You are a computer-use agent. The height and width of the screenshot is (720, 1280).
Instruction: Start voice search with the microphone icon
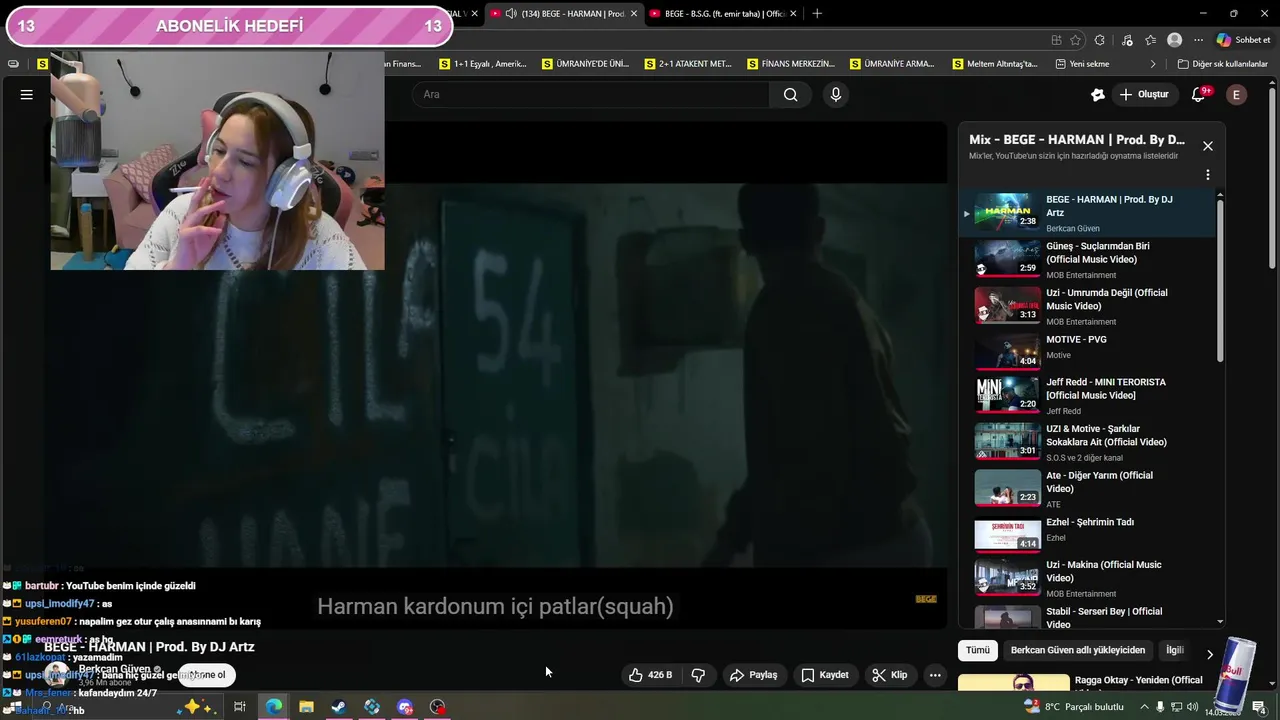836,94
